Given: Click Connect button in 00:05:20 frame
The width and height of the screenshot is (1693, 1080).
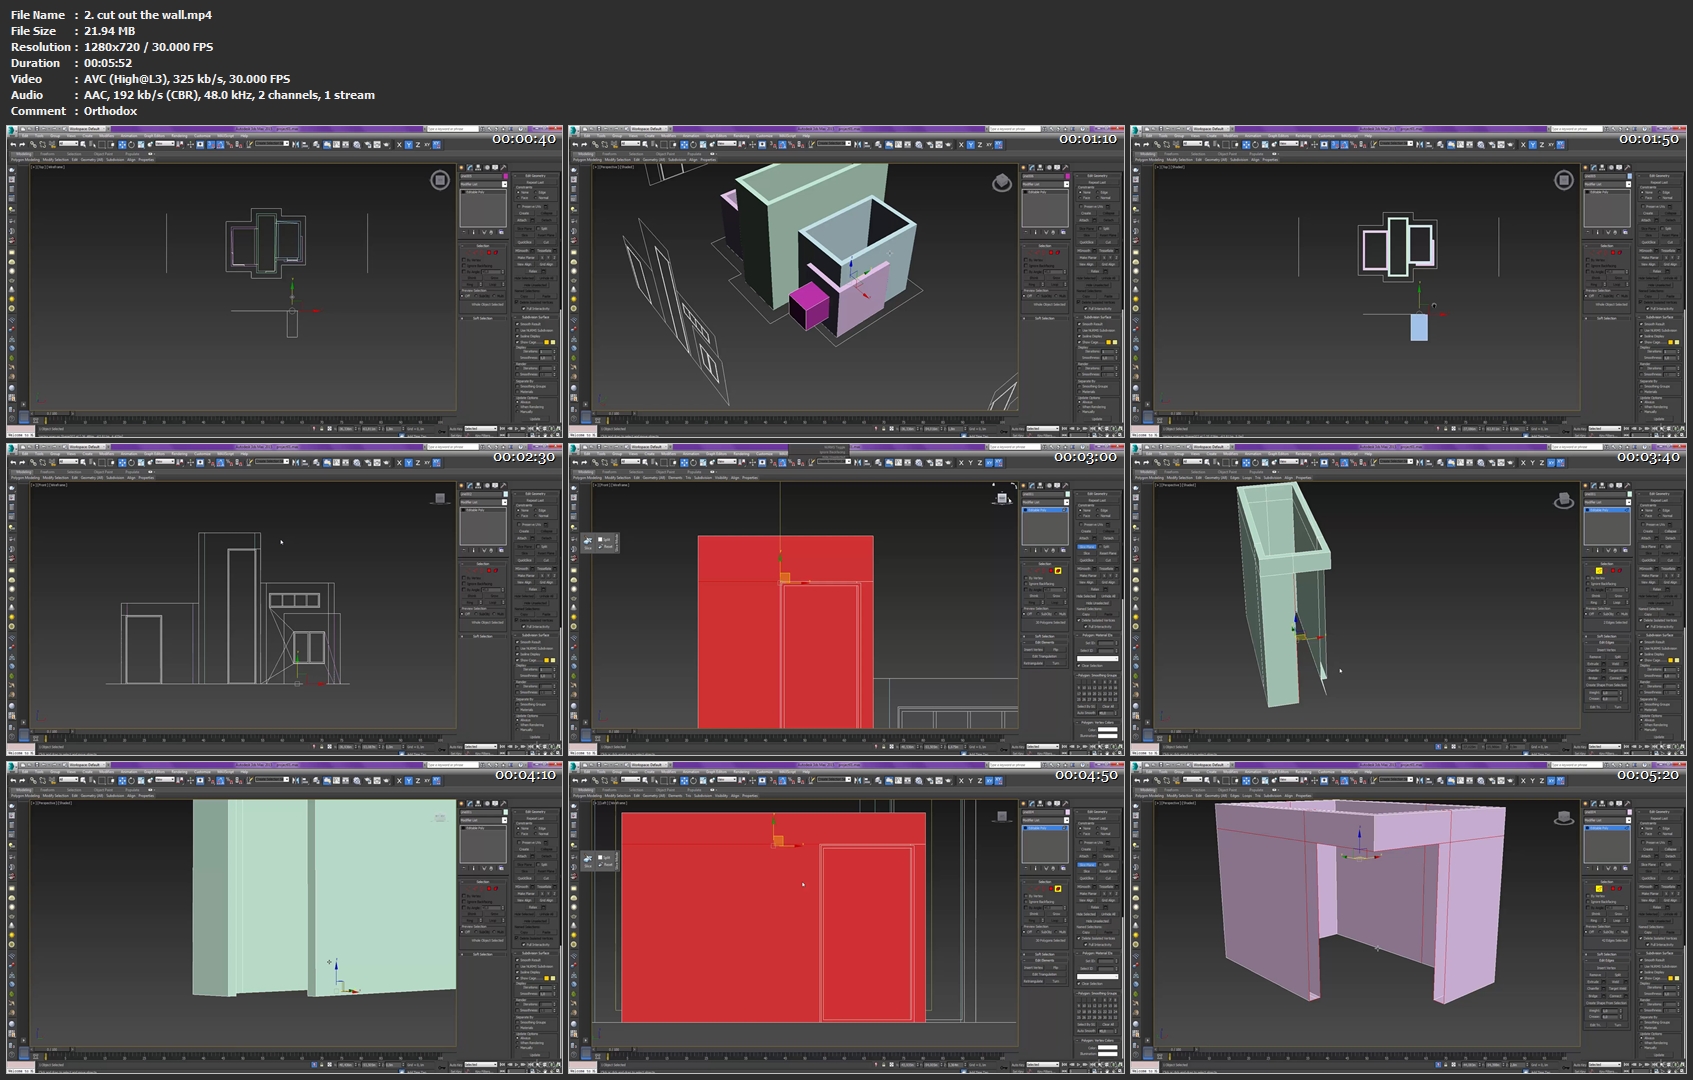Looking at the screenshot, I should pos(1615,996).
